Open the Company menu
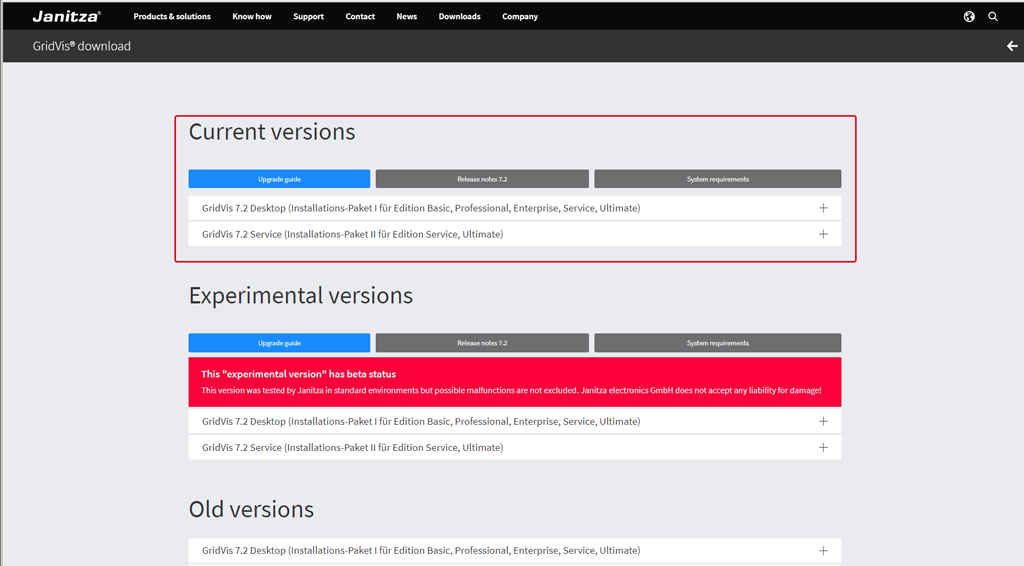1024x566 pixels. [x=520, y=16]
